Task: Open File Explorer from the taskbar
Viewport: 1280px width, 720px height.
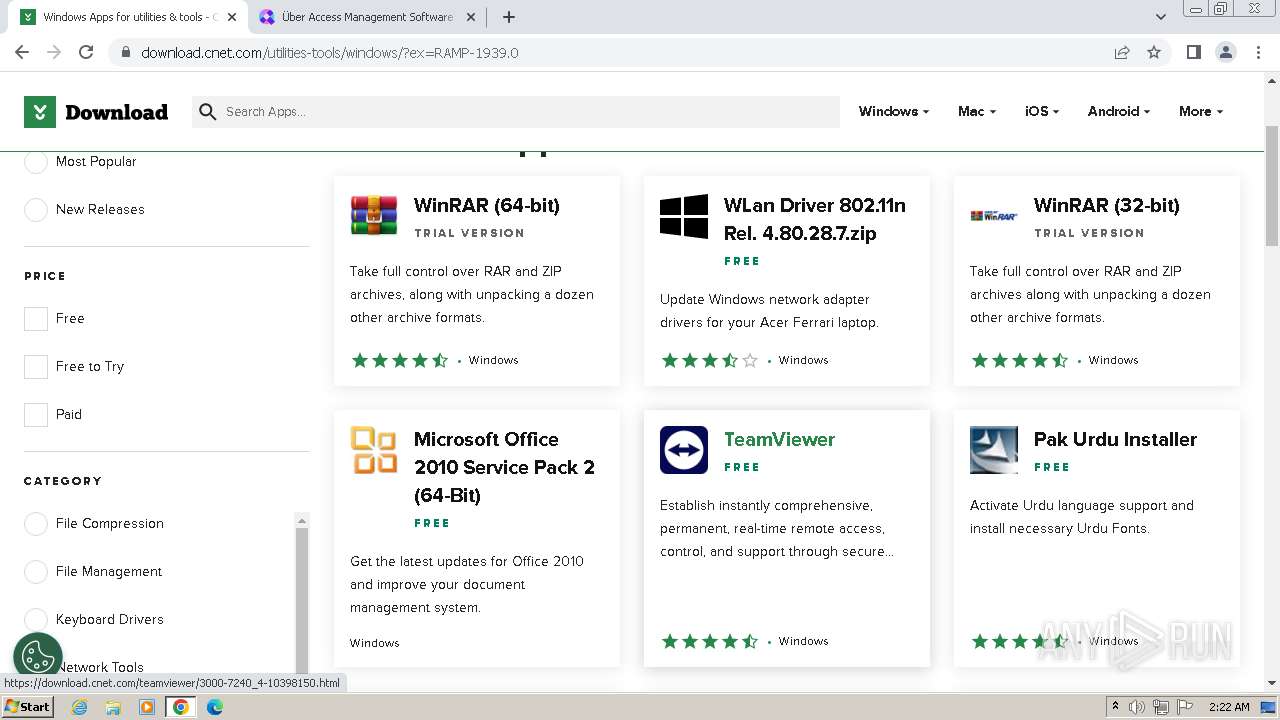Action: coord(113,707)
